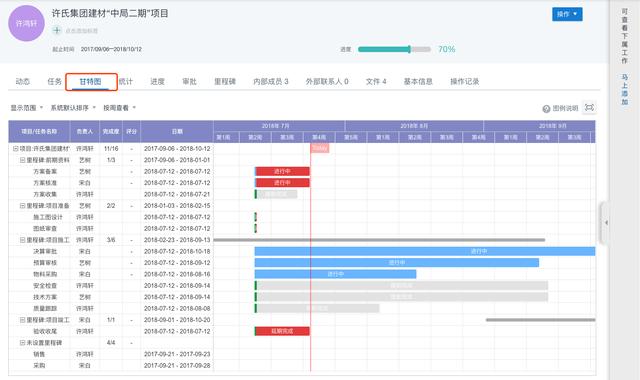This screenshot has height=380, width=640.
Task: Toggle fullscreen Gantt view icon
Action: coord(589,108)
